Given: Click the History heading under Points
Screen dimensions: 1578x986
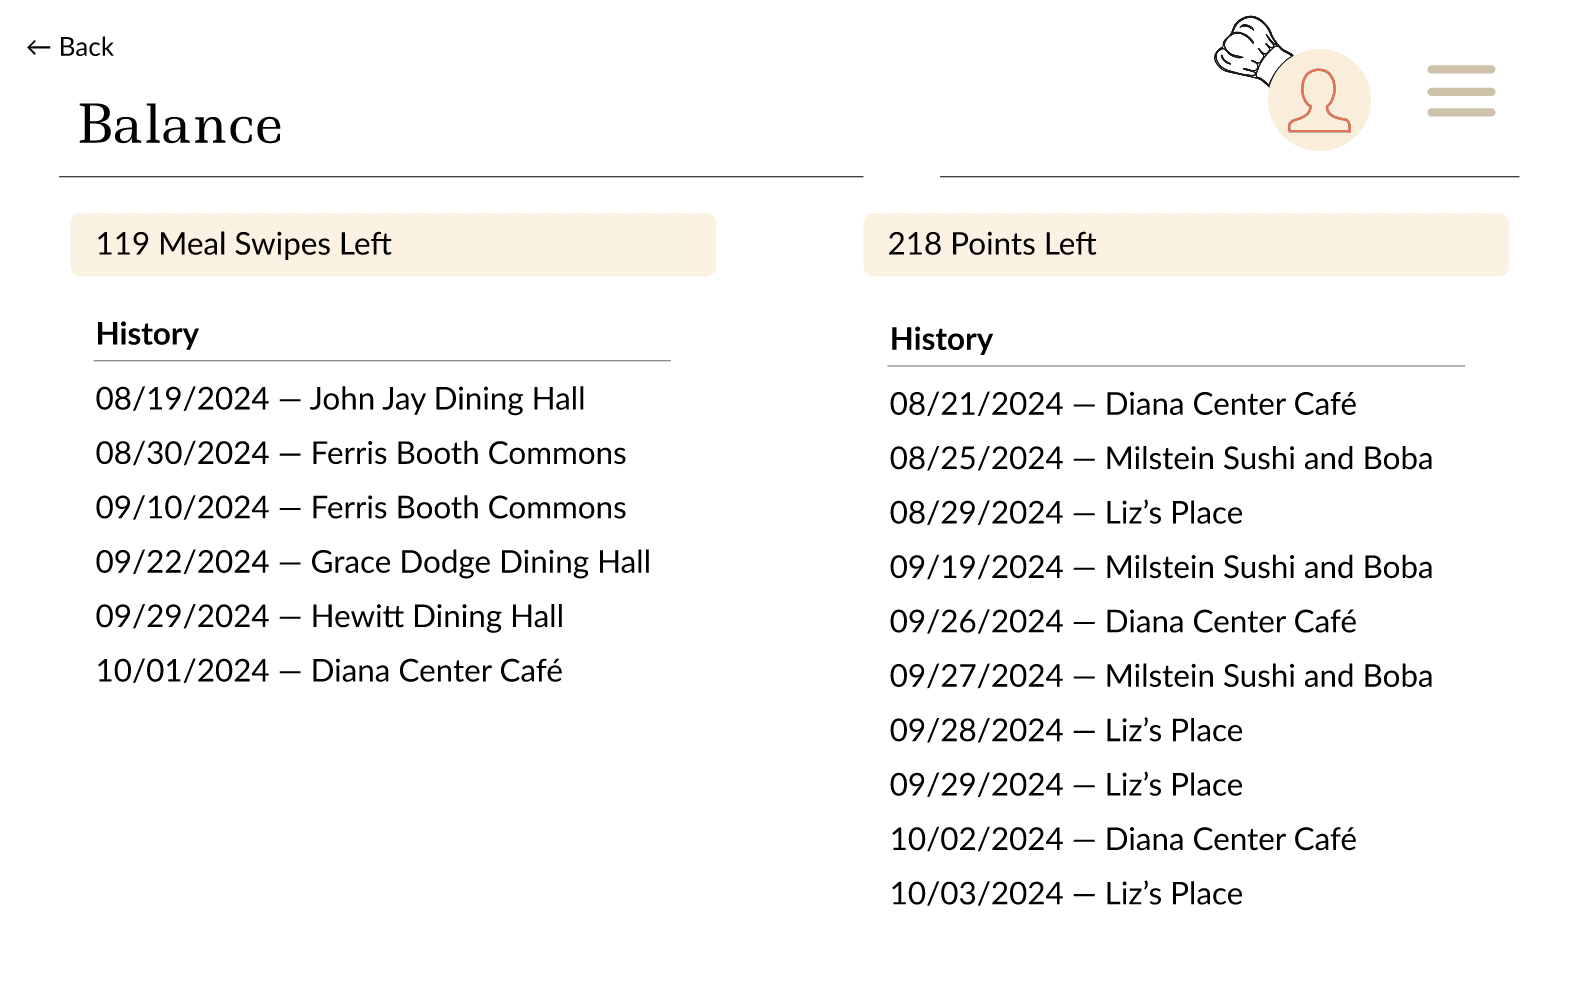Looking at the screenshot, I should 942,340.
